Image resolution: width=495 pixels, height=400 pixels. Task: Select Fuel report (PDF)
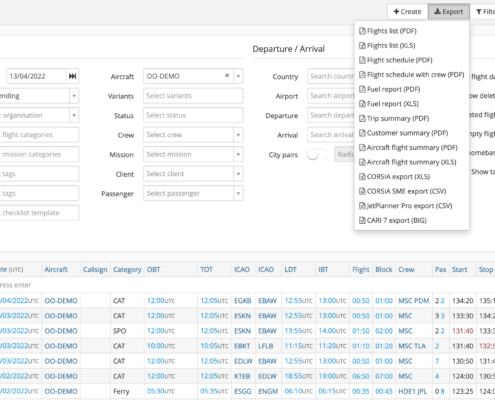[x=389, y=89]
